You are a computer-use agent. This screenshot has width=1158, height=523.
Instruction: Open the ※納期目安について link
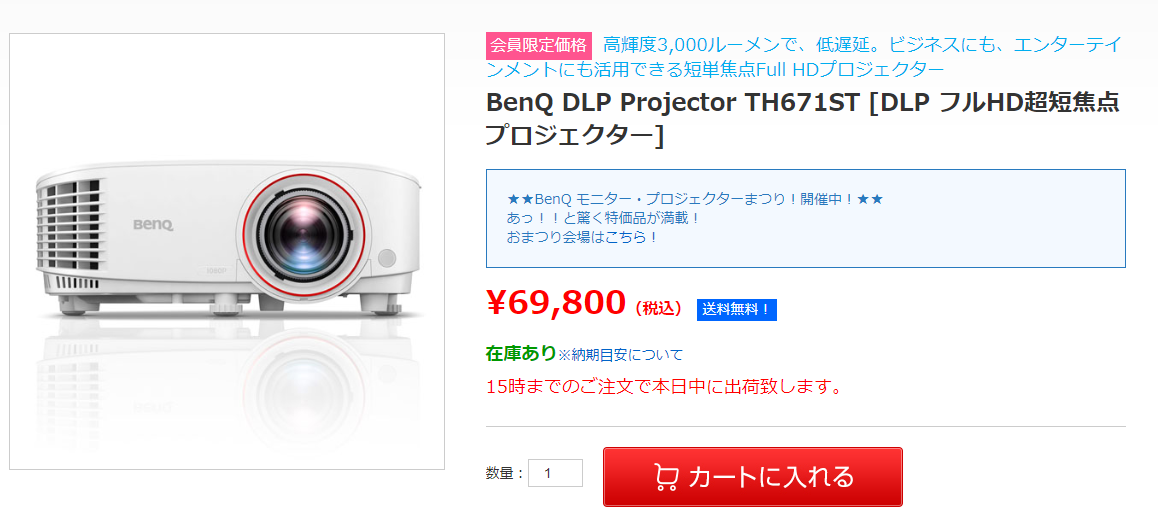[x=620, y=354]
